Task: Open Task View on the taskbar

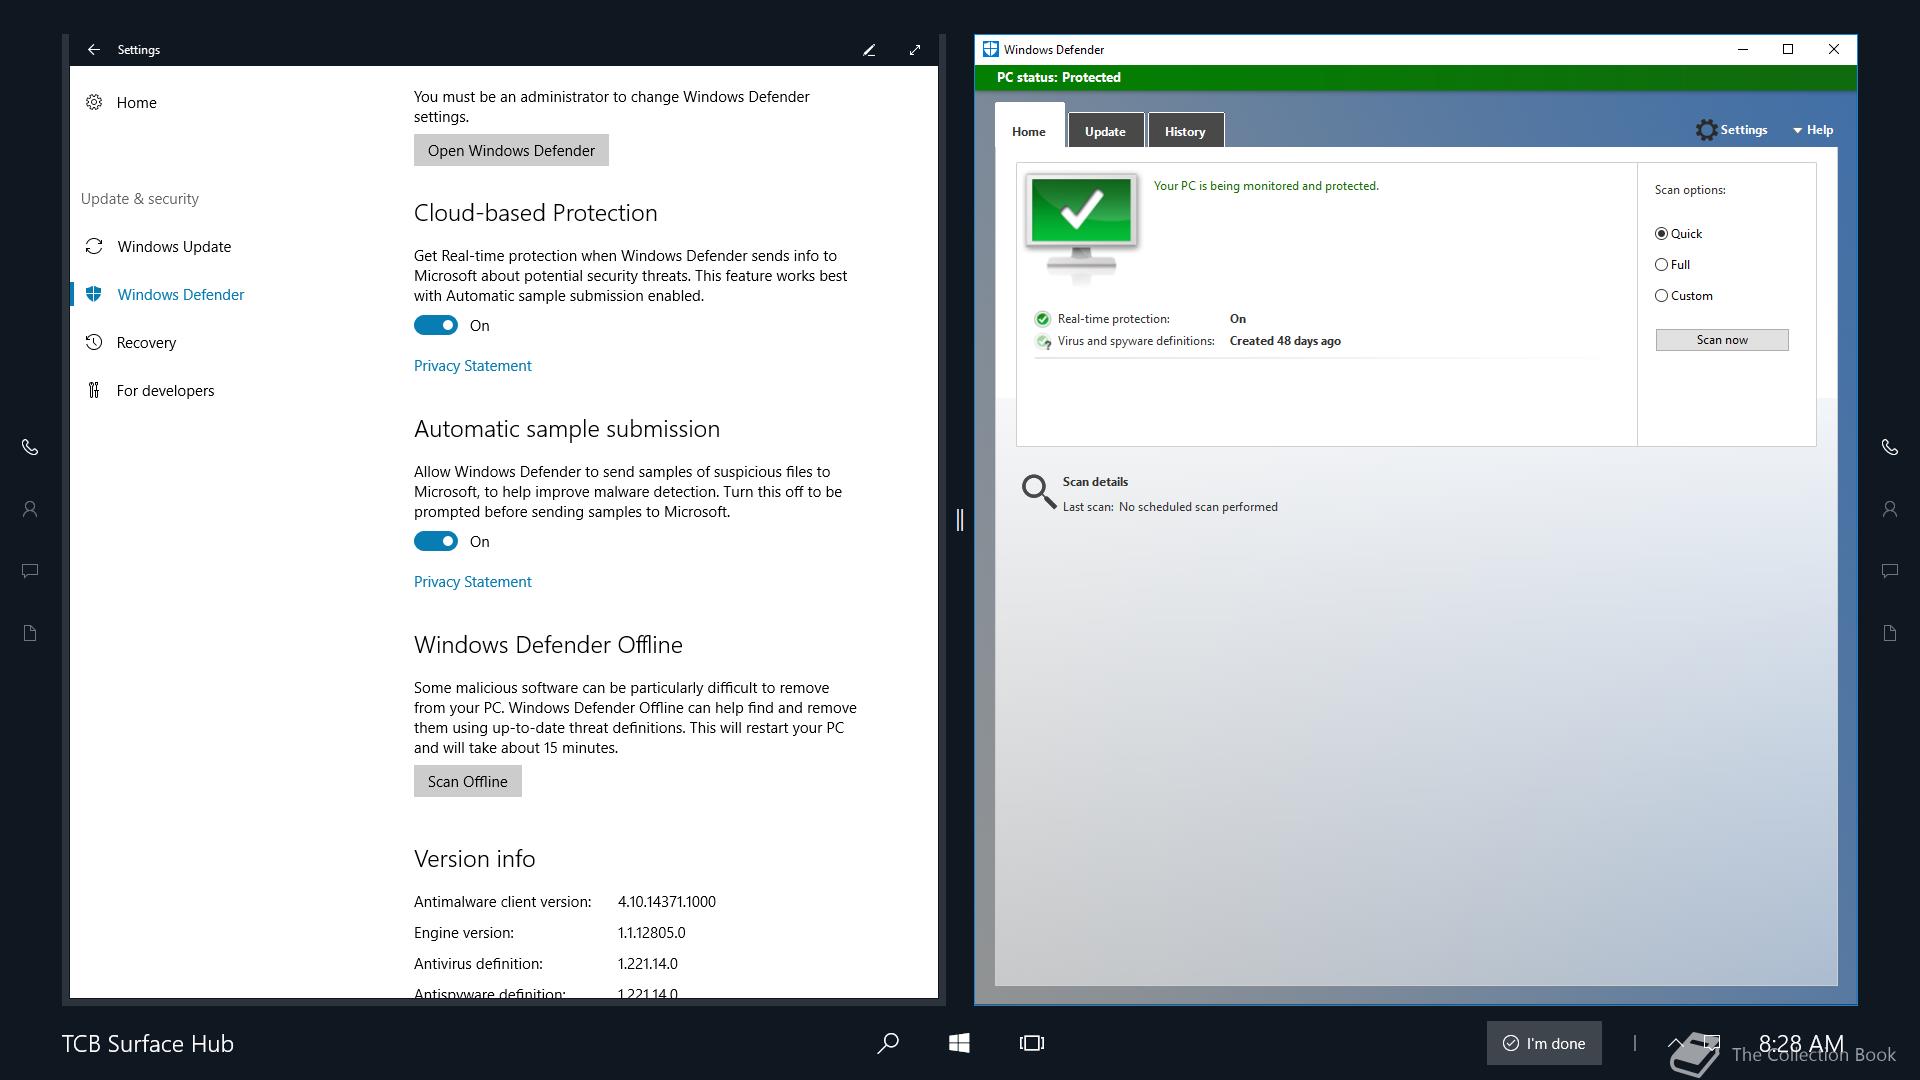Action: tap(1032, 1043)
